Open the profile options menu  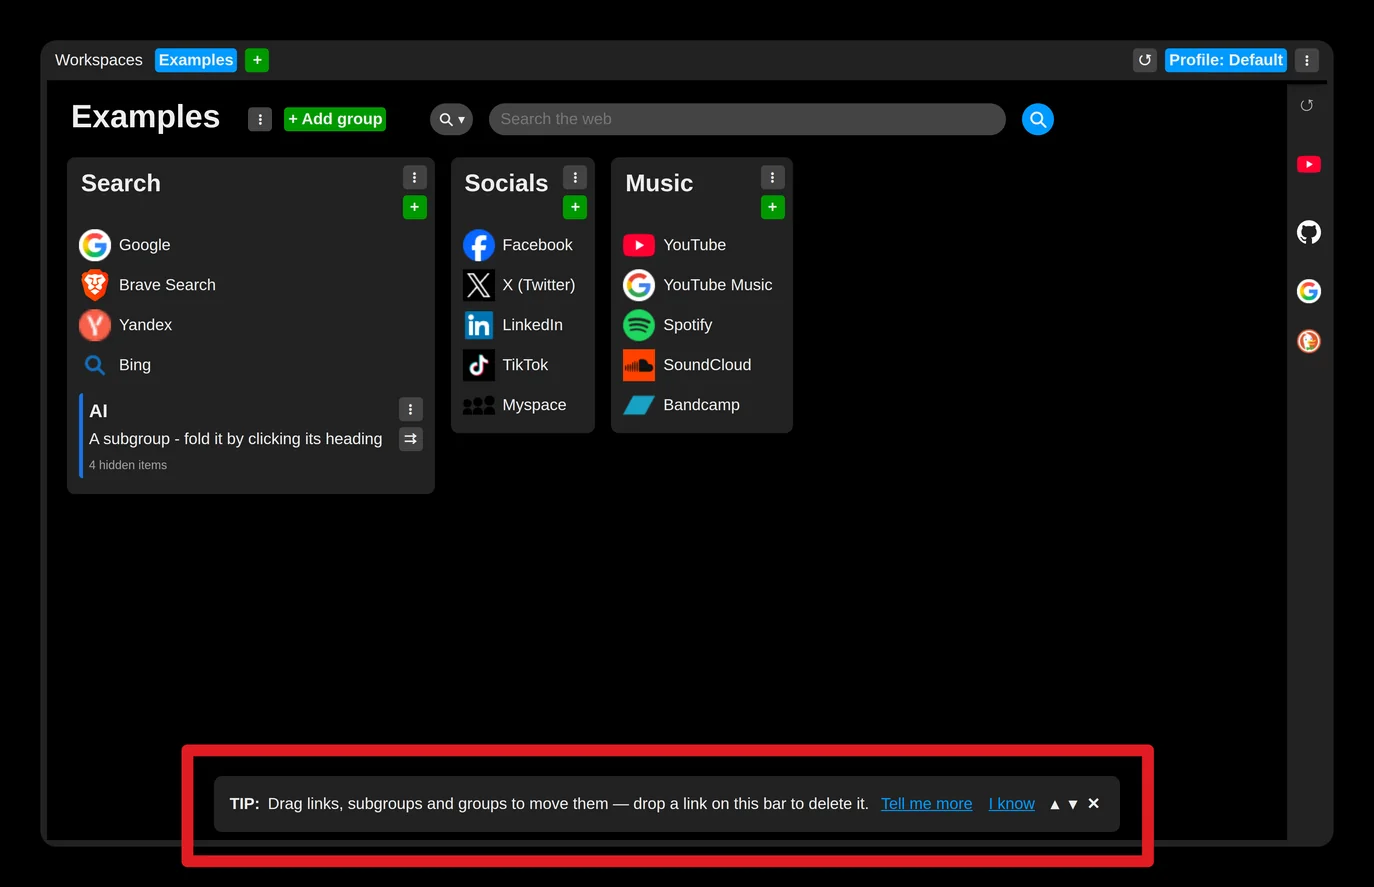(x=1307, y=60)
